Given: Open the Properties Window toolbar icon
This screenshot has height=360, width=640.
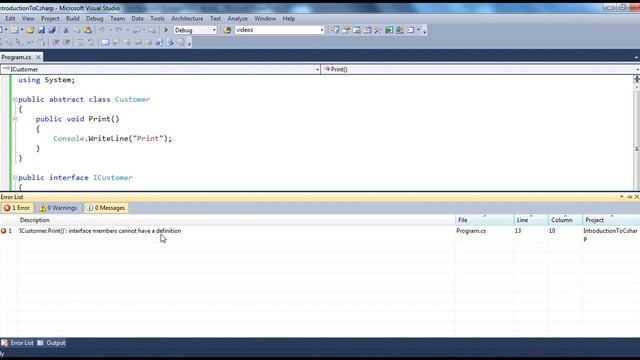Looking at the screenshot, I should pyautogui.click(x=346, y=30).
